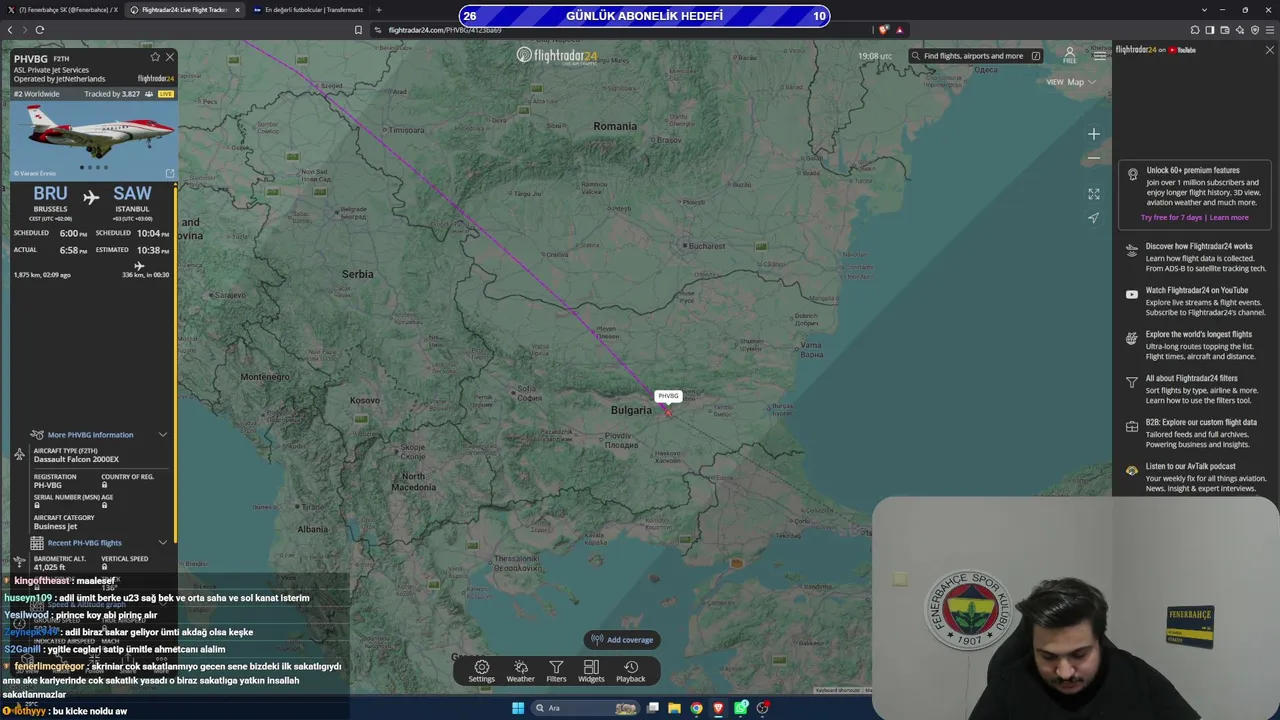Open the Brave VPN shield icon
The height and width of the screenshot is (720, 1280).
[1255, 30]
